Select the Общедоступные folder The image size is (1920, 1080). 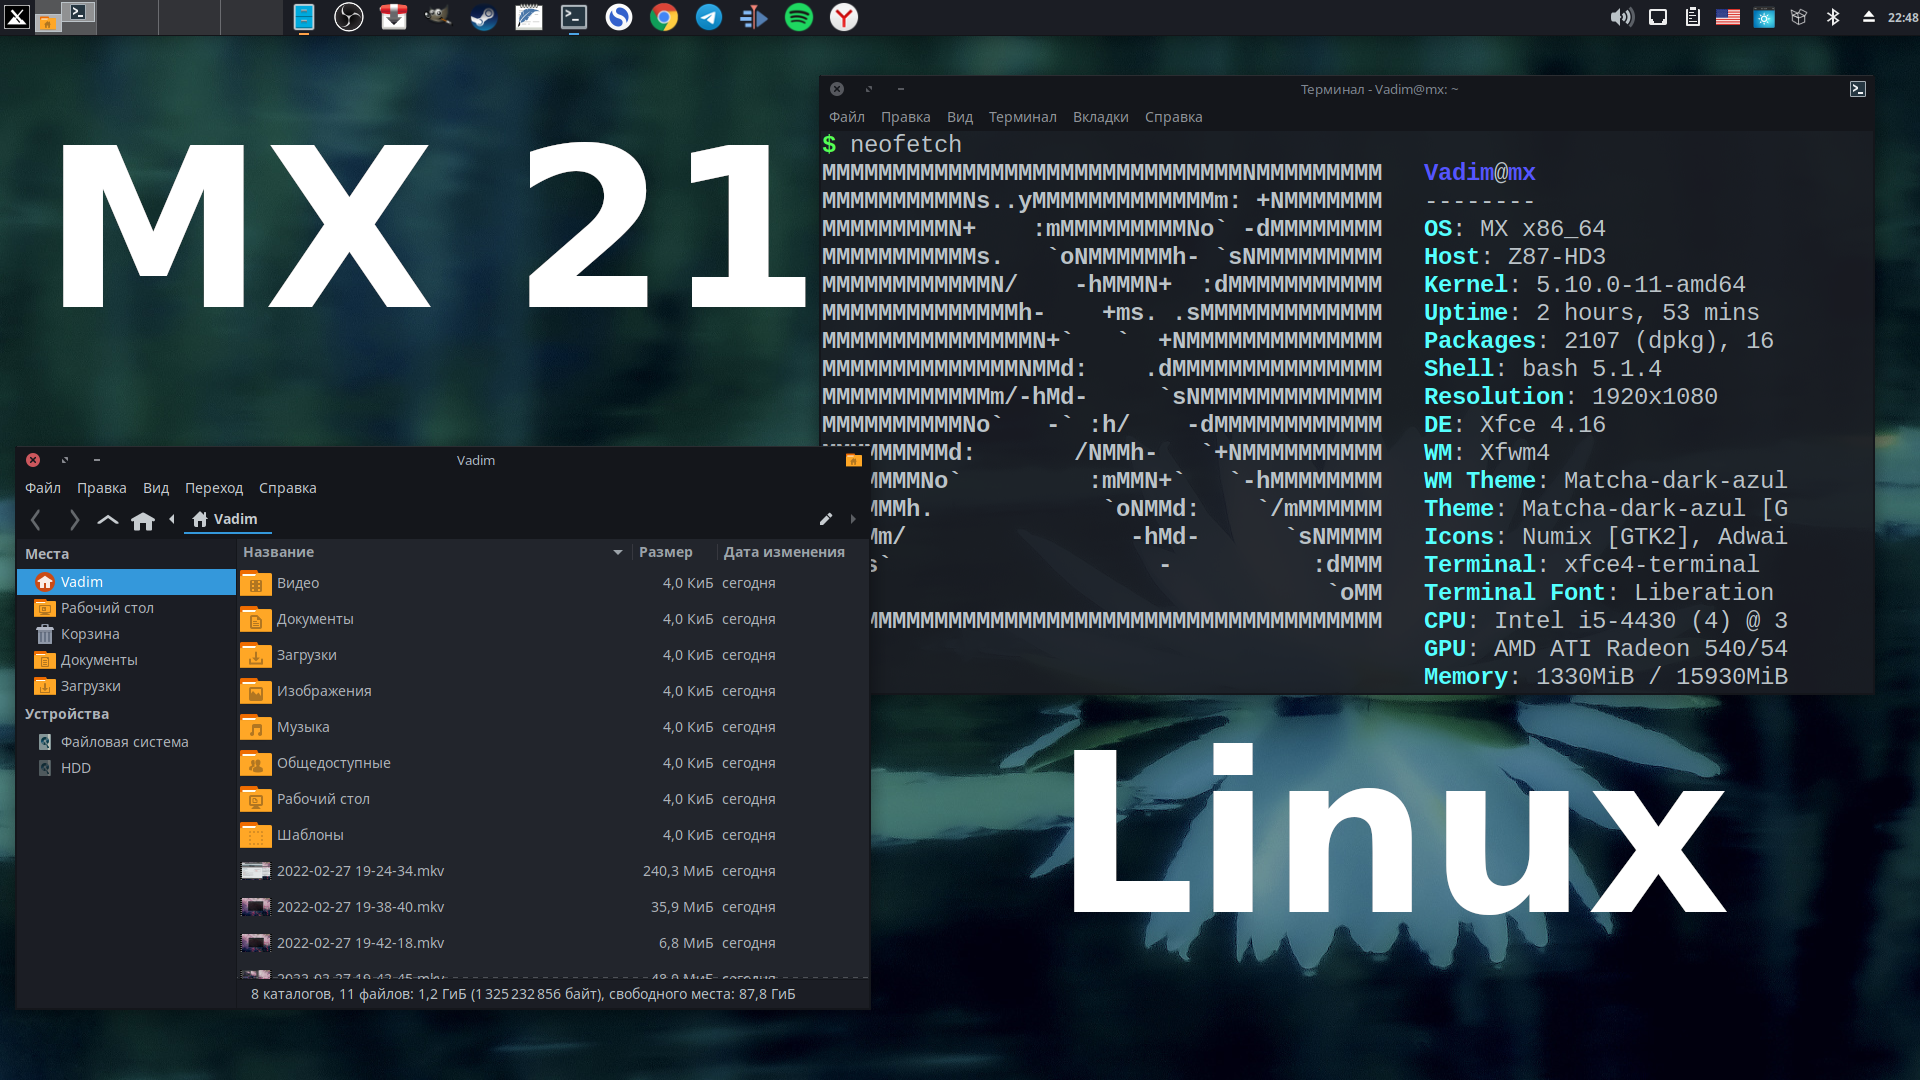coord(553,763)
